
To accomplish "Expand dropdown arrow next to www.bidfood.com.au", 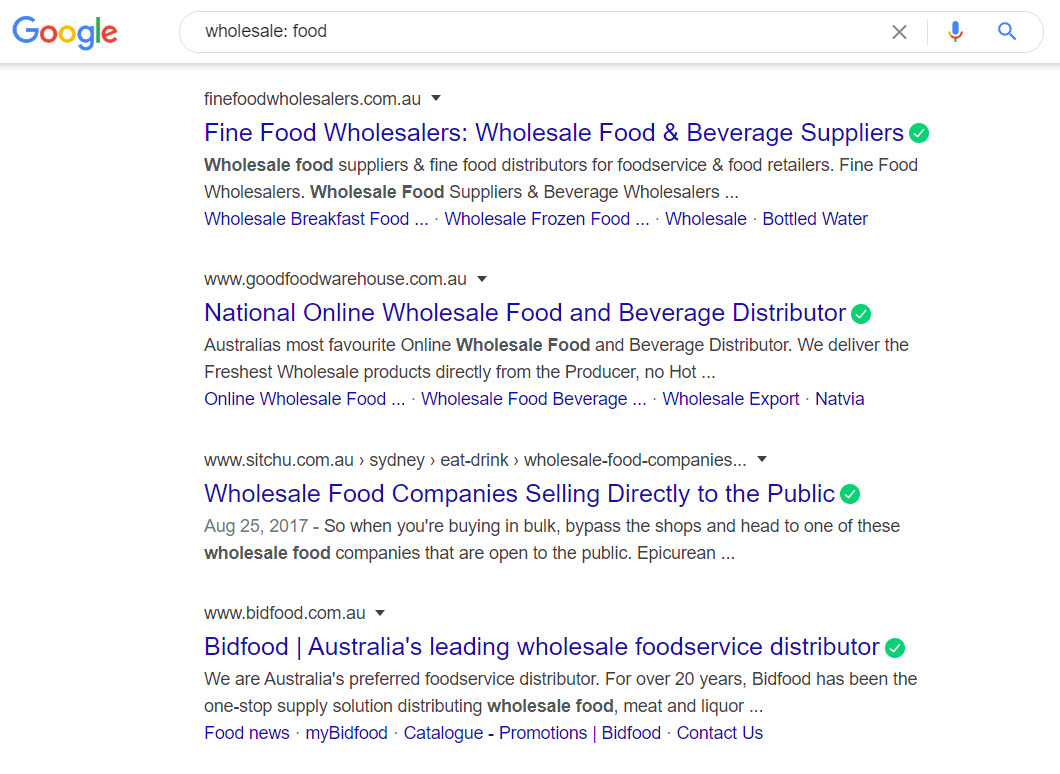I will click(x=380, y=613).
